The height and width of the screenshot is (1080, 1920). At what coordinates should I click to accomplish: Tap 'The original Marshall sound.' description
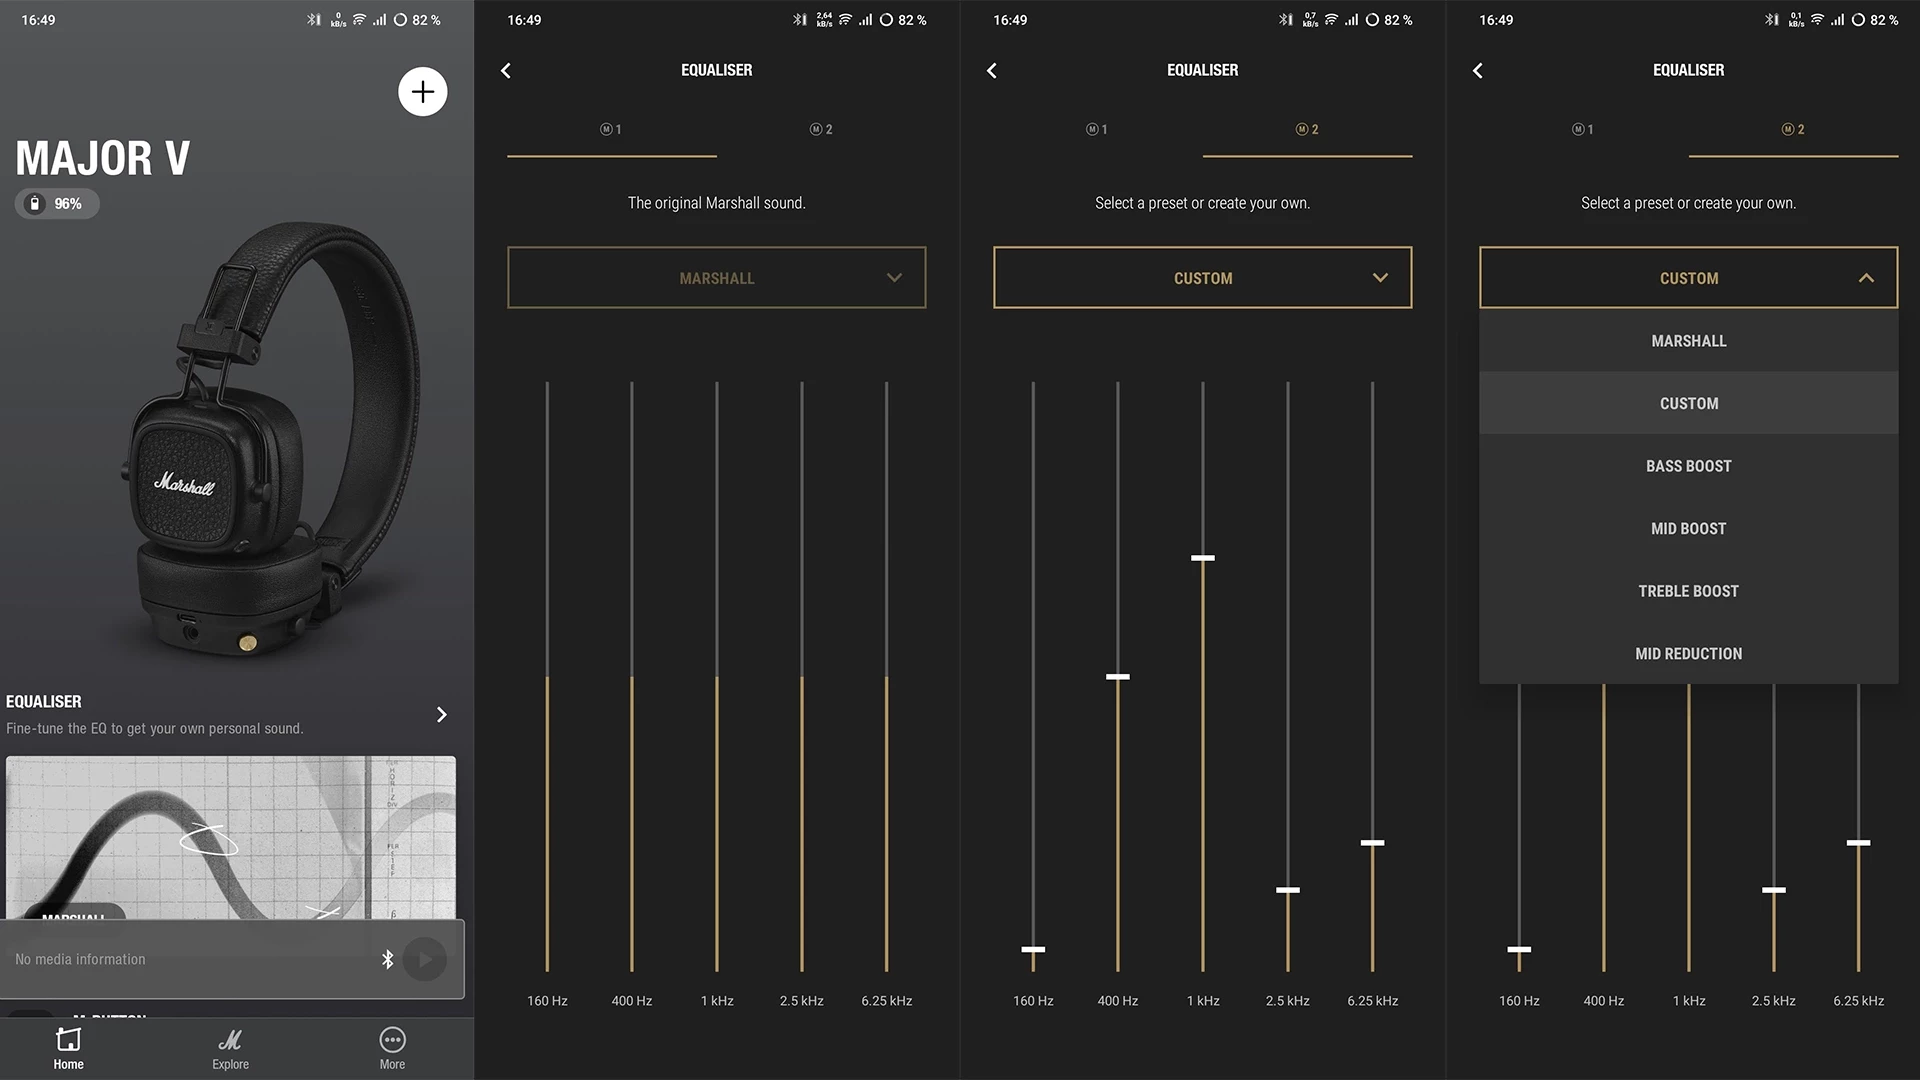click(716, 203)
